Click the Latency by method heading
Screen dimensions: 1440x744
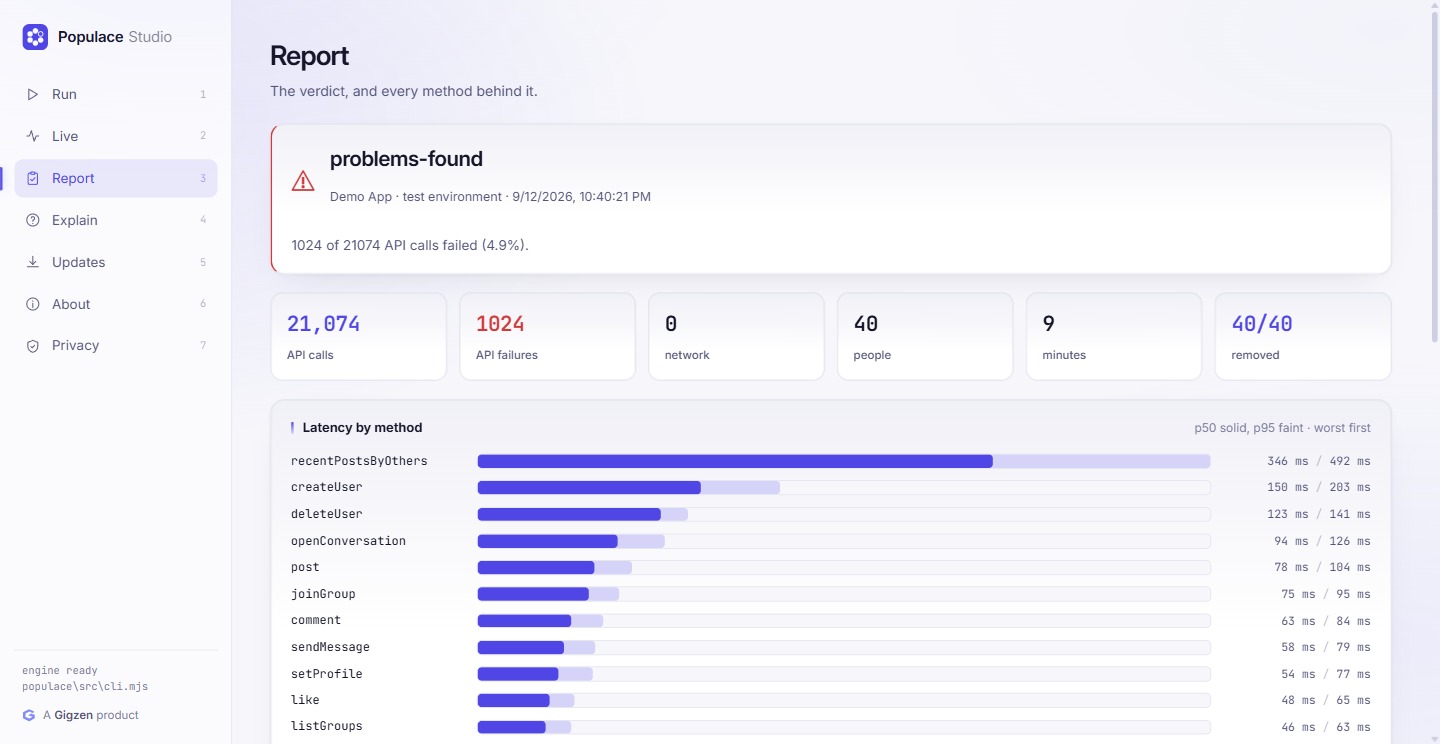[362, 428]
